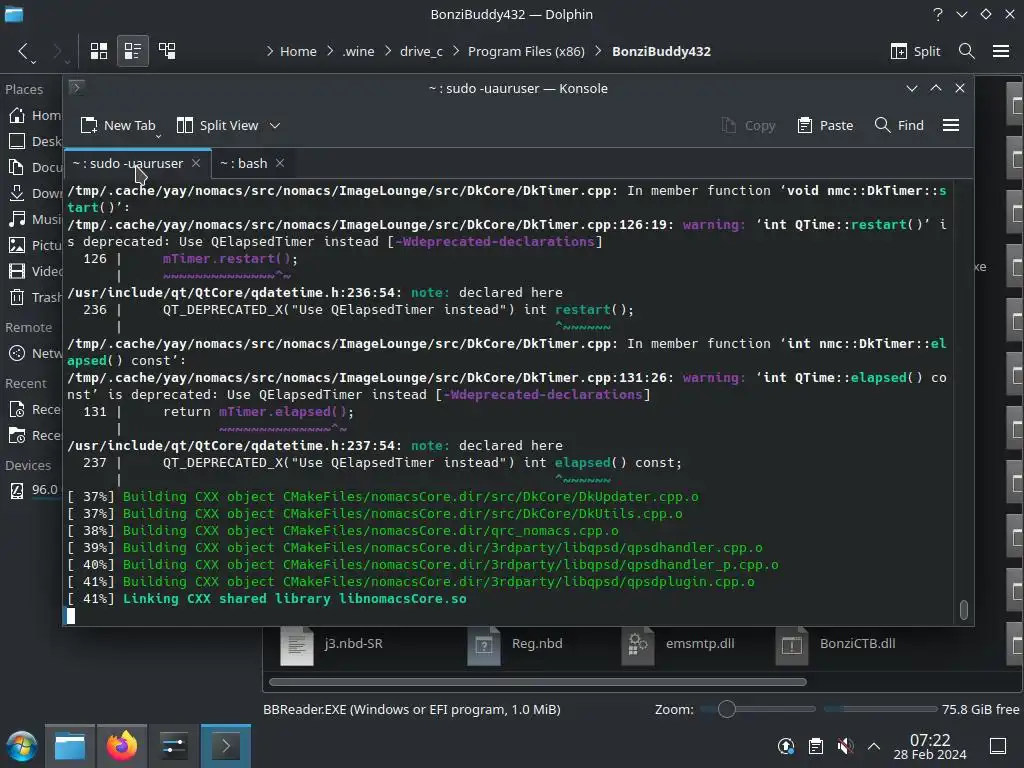Close the 'sudo -uauruser' tab
The height and width of the screenshot is (768, 1024).
(196, 163)
